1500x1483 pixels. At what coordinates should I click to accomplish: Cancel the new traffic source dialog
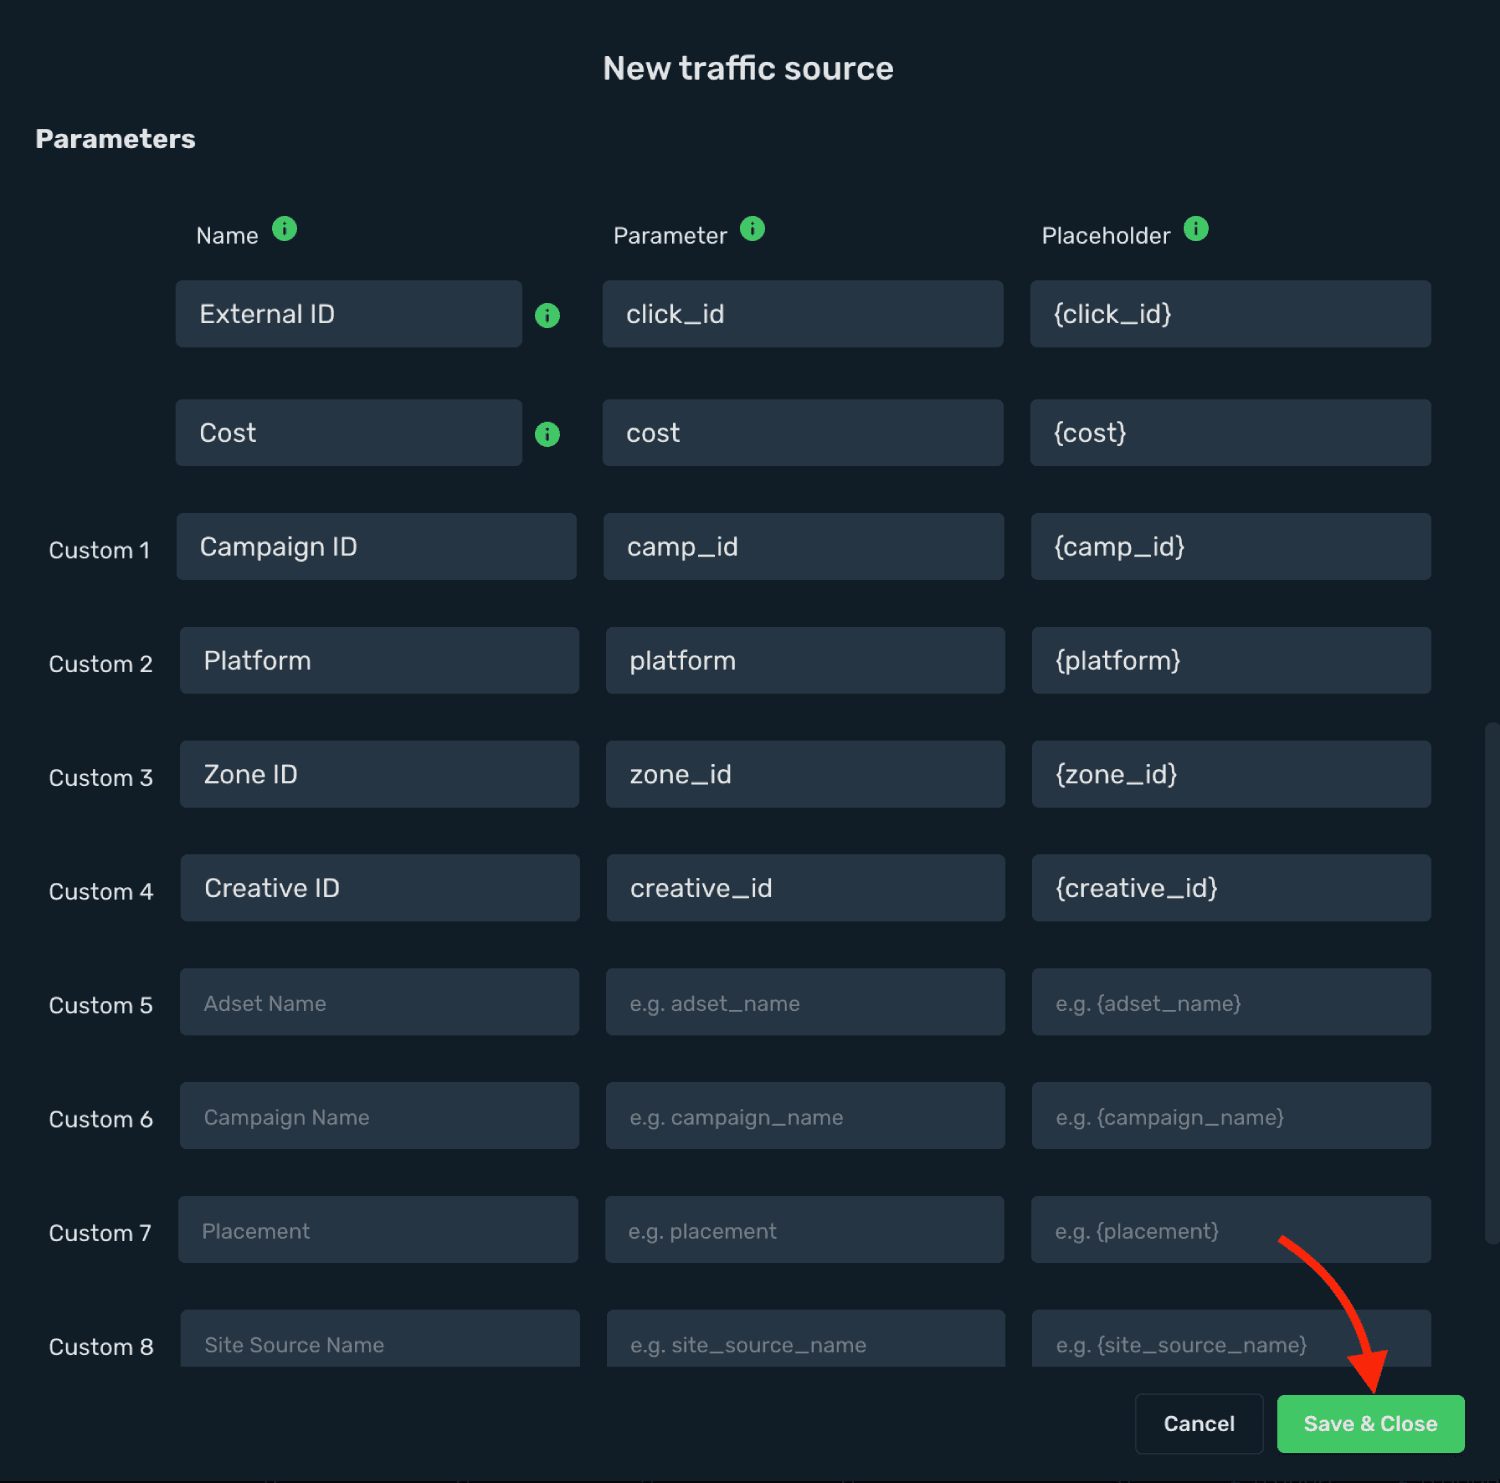1199,1423
